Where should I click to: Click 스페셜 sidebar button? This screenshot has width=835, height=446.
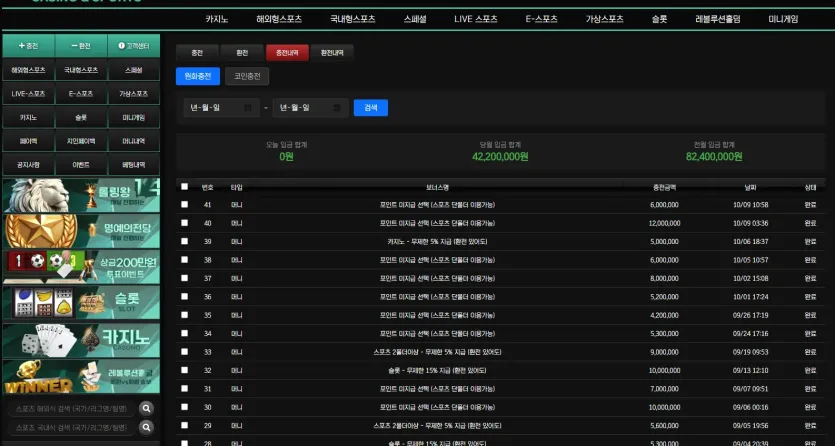click(x=134, y=70)
